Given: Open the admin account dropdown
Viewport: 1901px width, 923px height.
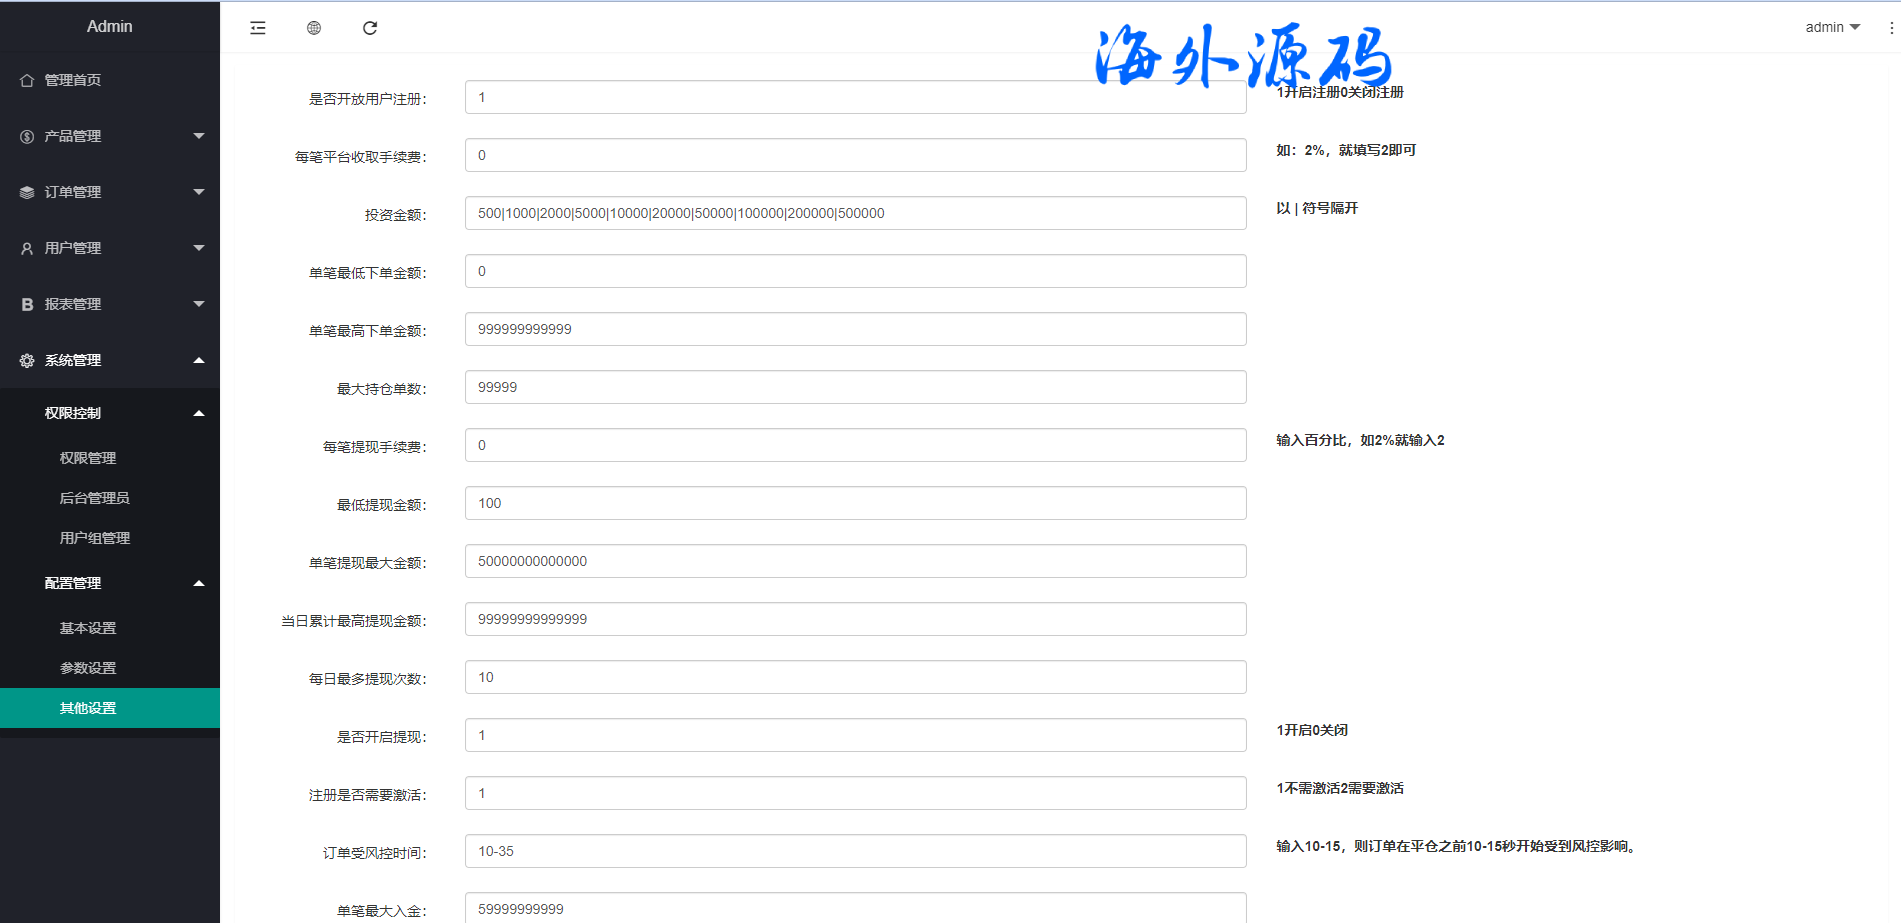Looking at the screenshot, I should pyautogui.click(x=1832, y=27).
